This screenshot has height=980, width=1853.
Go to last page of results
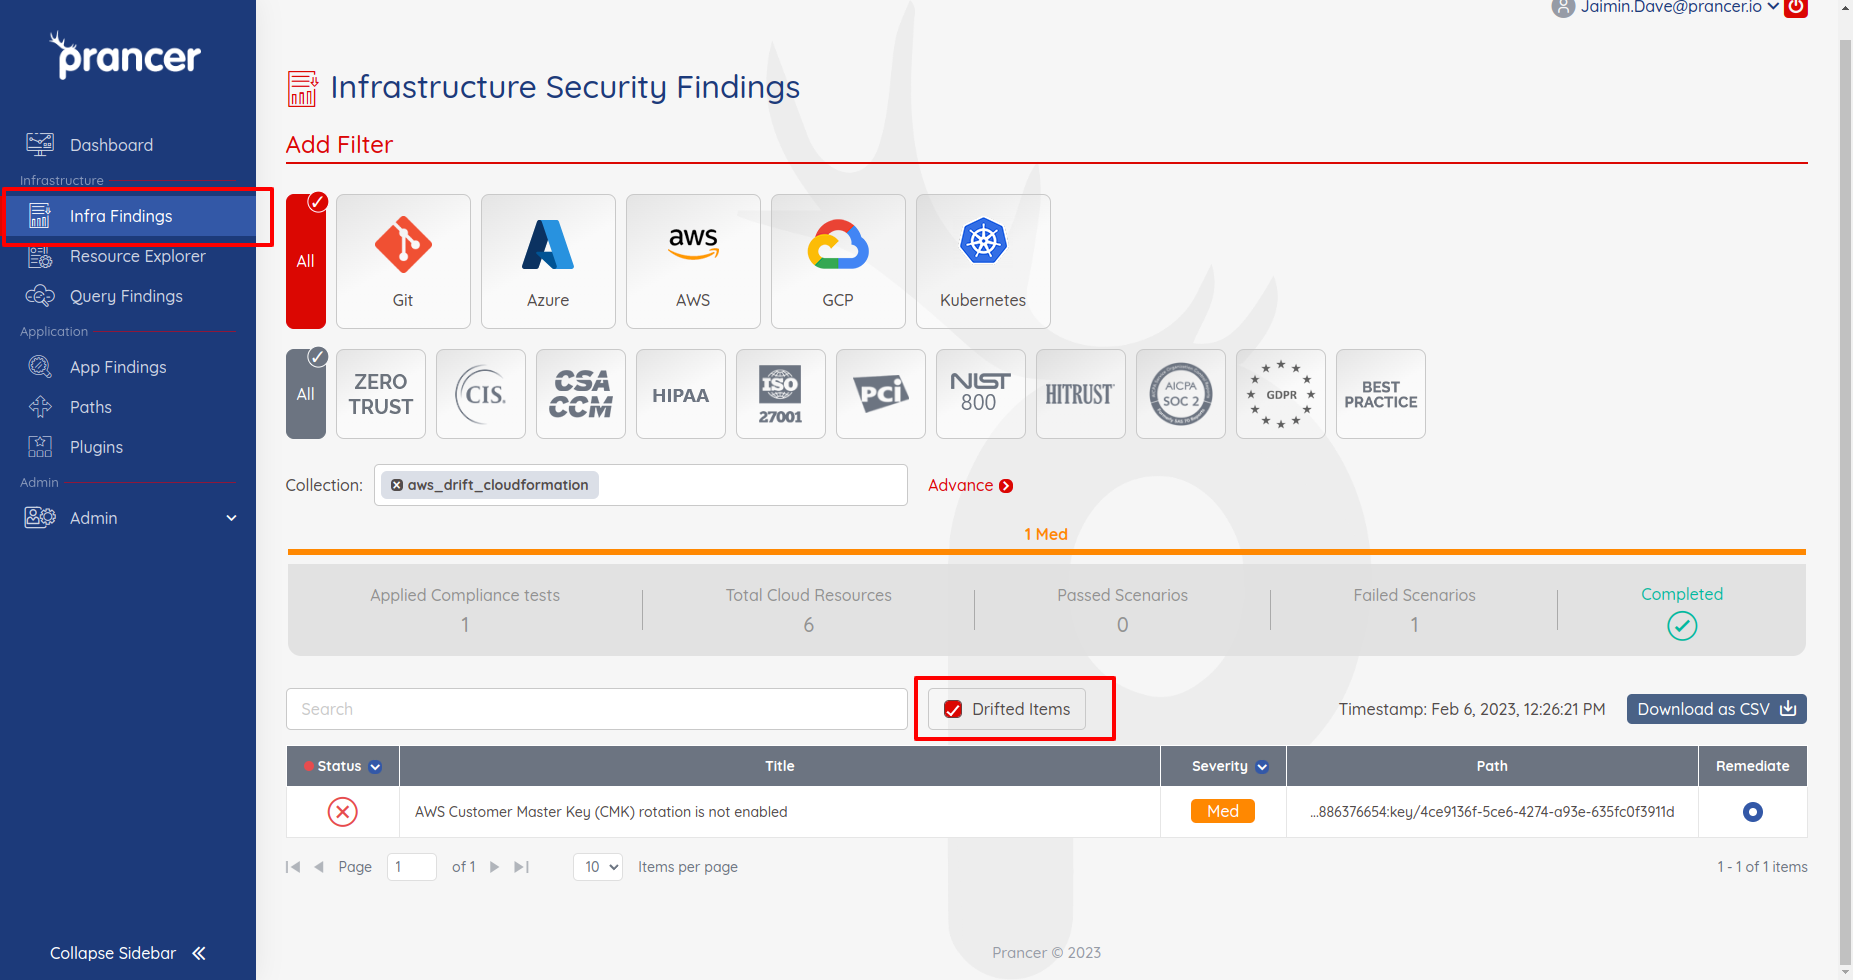tap(521, 867)
